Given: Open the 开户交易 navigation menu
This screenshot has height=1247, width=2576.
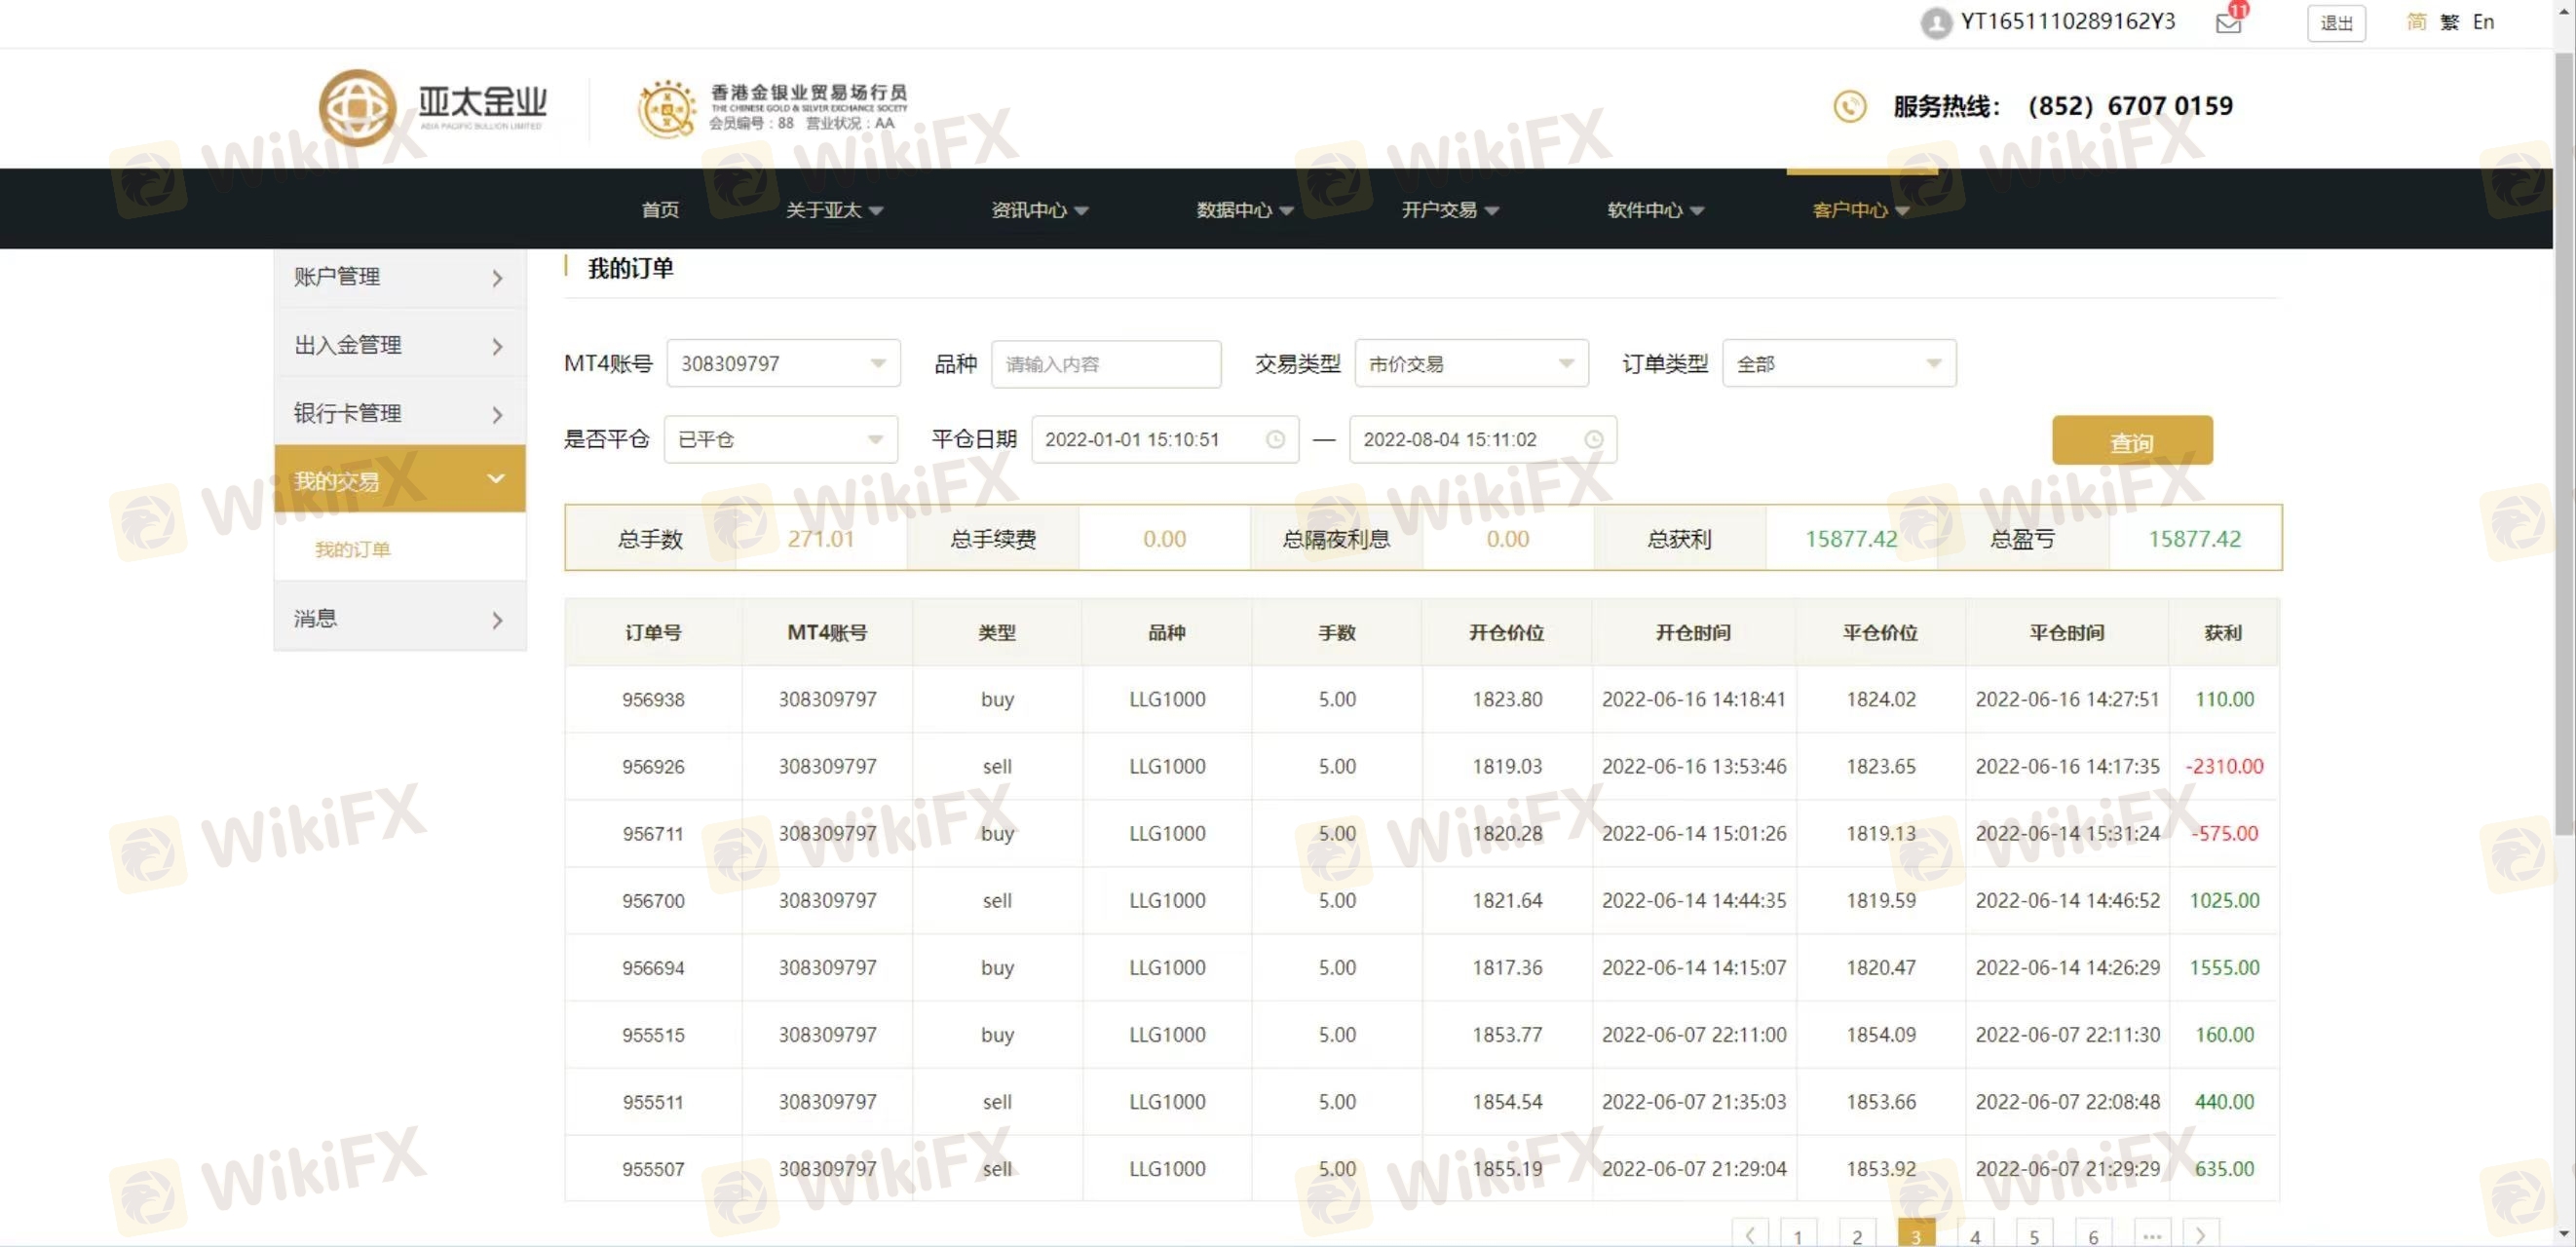Looking at the screenshot, I should [x=1449, y=210].
